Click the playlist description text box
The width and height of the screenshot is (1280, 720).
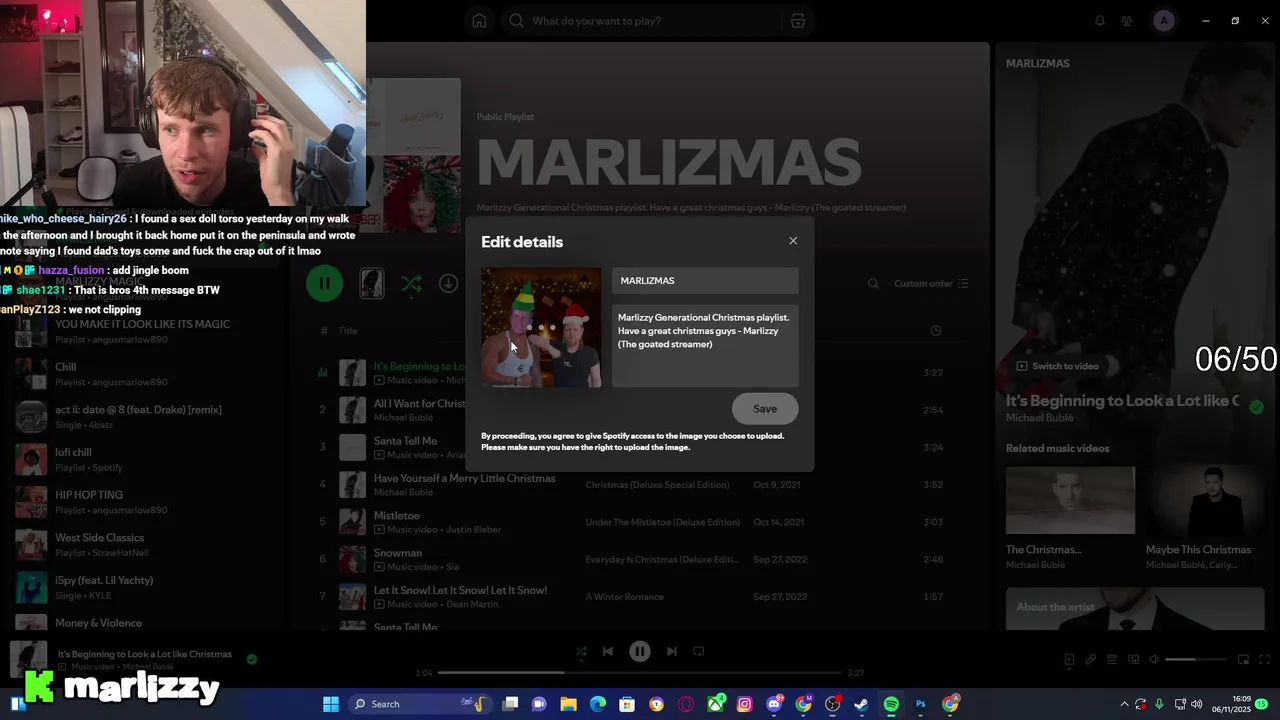(705, 345)
